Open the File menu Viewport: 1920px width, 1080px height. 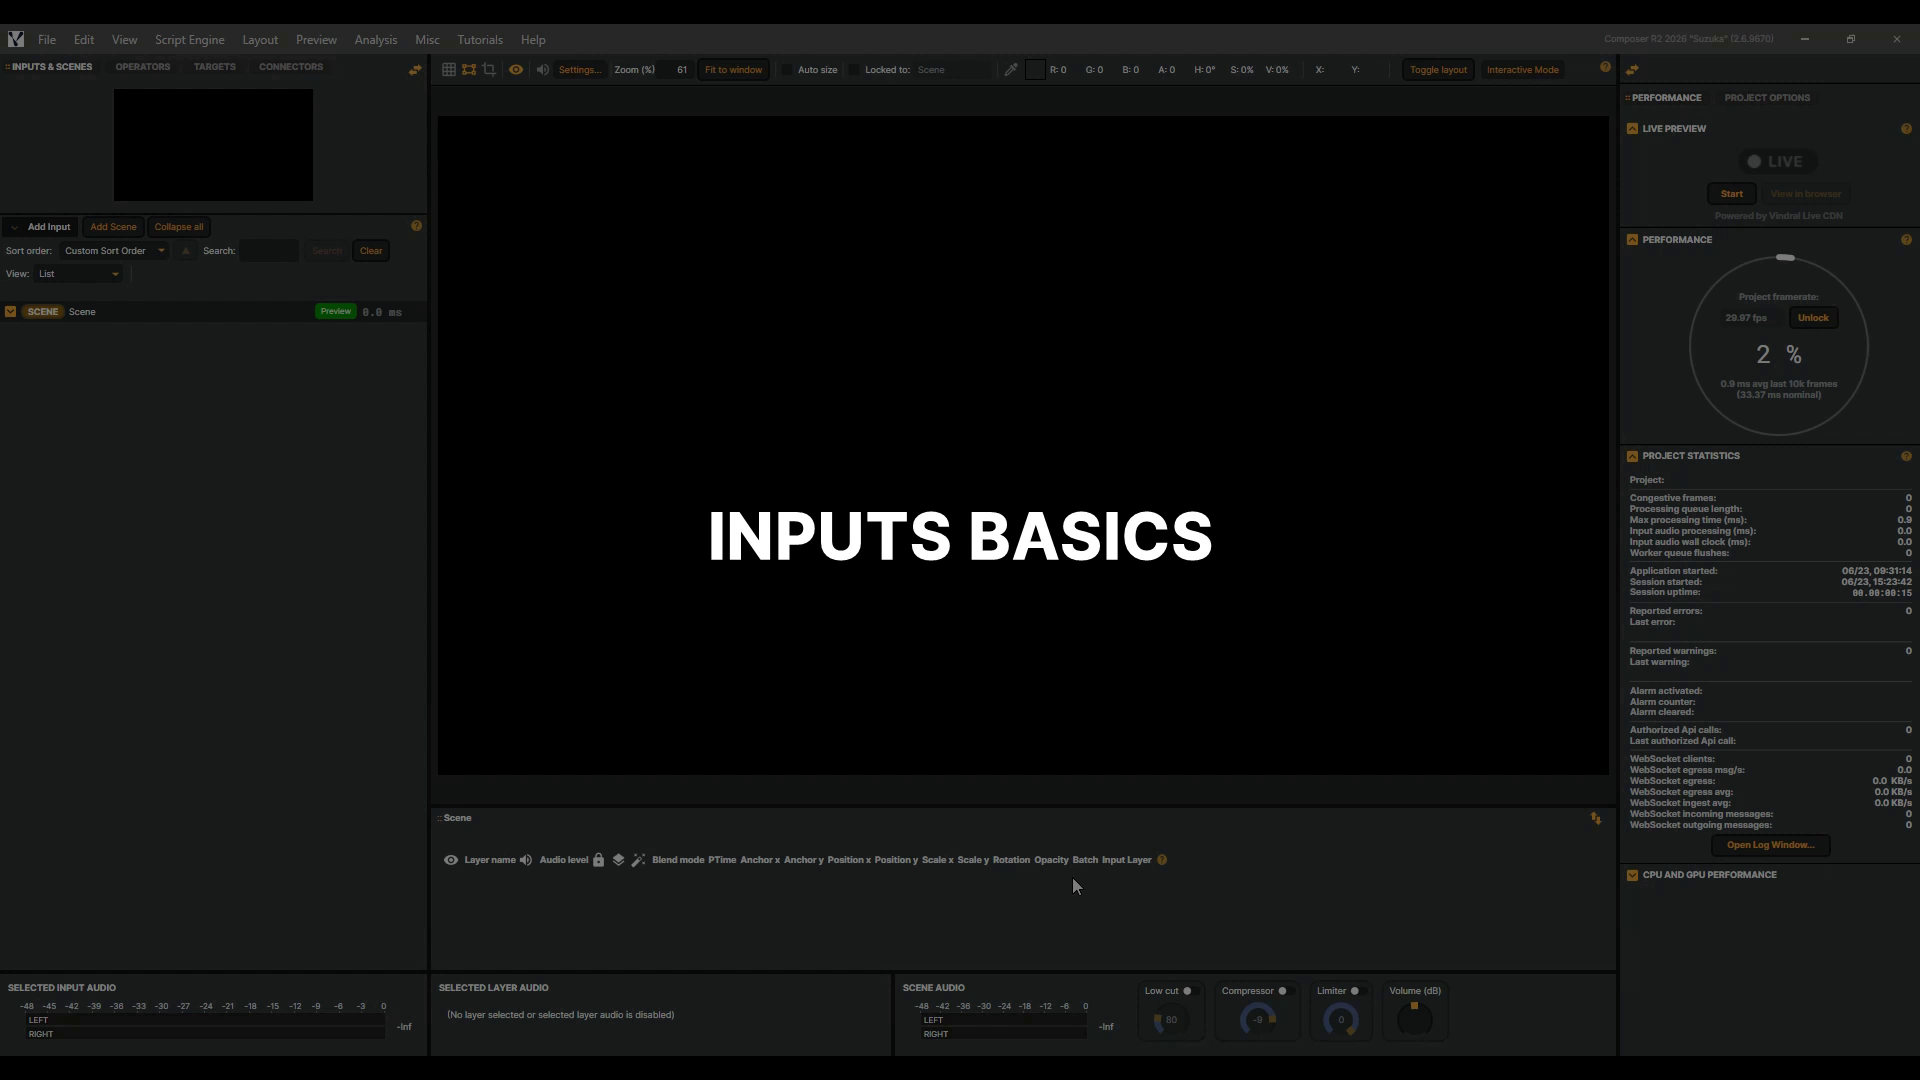[x=47, y=40]
